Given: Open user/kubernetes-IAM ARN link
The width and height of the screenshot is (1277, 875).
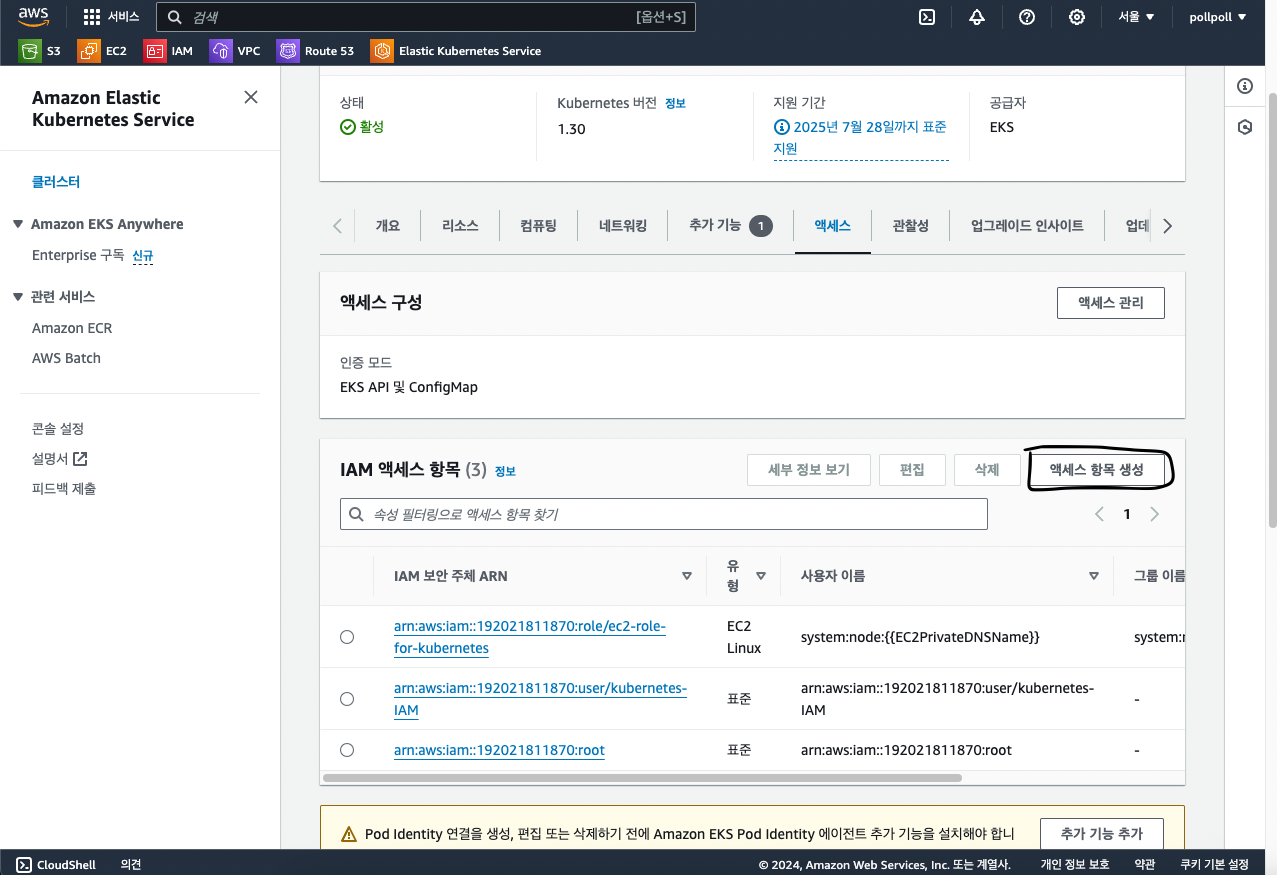Looking at the screenshot, I should click(540, 699).
